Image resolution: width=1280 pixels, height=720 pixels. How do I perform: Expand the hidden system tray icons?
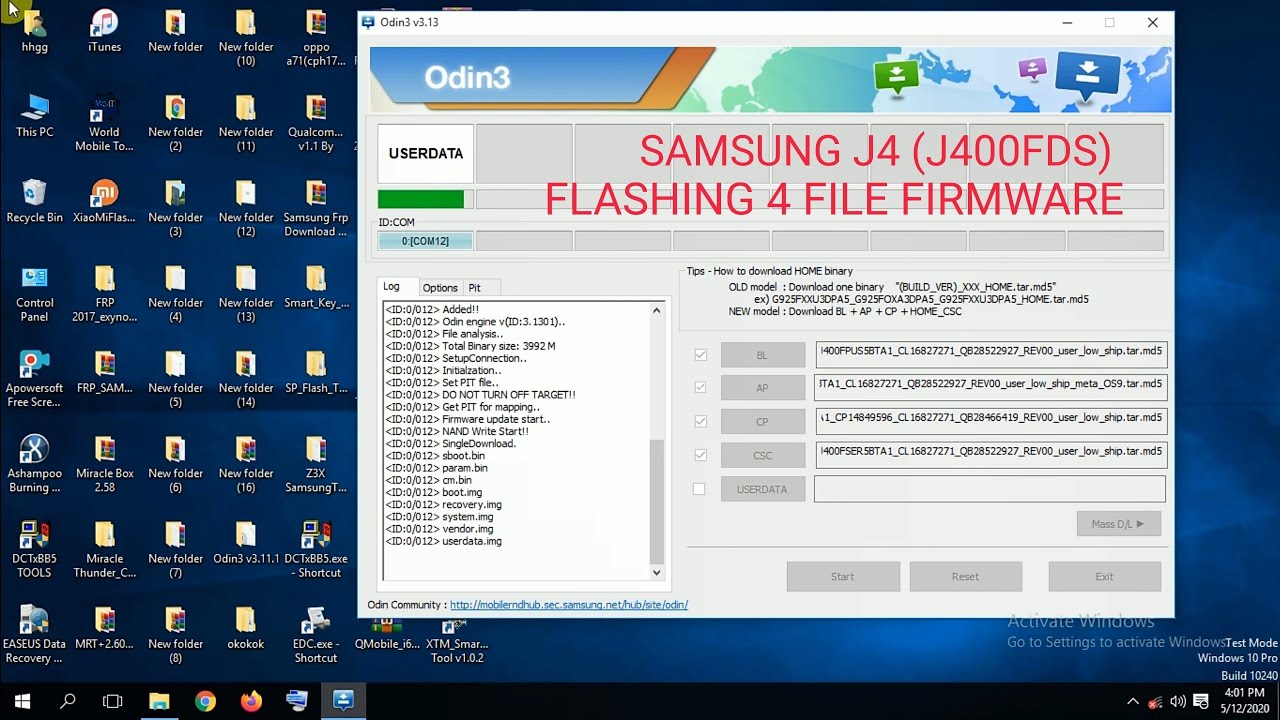tap(1132, 701)
